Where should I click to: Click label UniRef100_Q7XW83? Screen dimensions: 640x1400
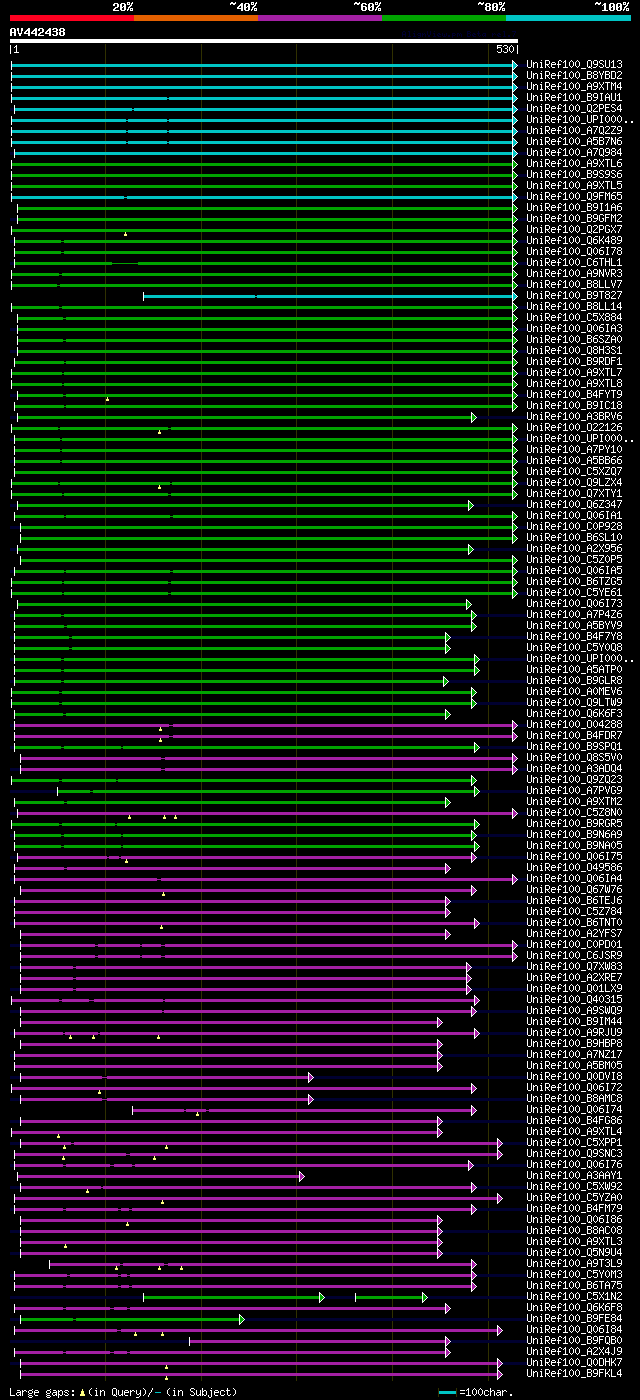pos(574,966)
